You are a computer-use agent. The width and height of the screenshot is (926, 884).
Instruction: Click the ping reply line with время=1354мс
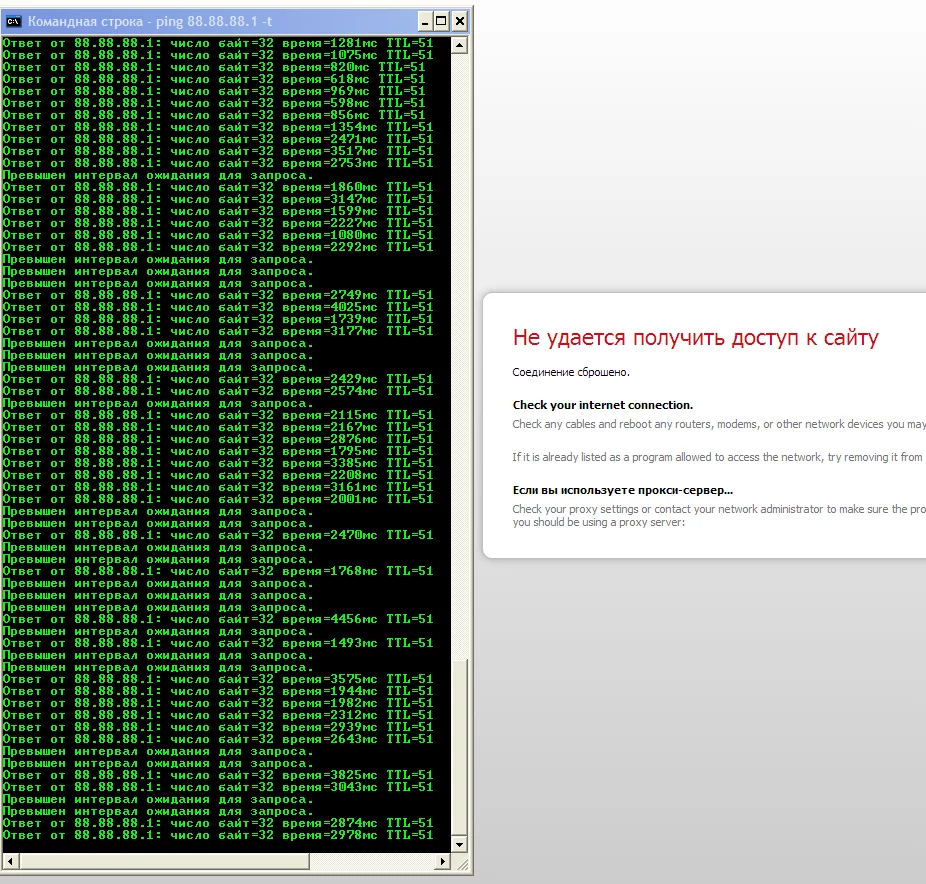click(x=218, y=128)
